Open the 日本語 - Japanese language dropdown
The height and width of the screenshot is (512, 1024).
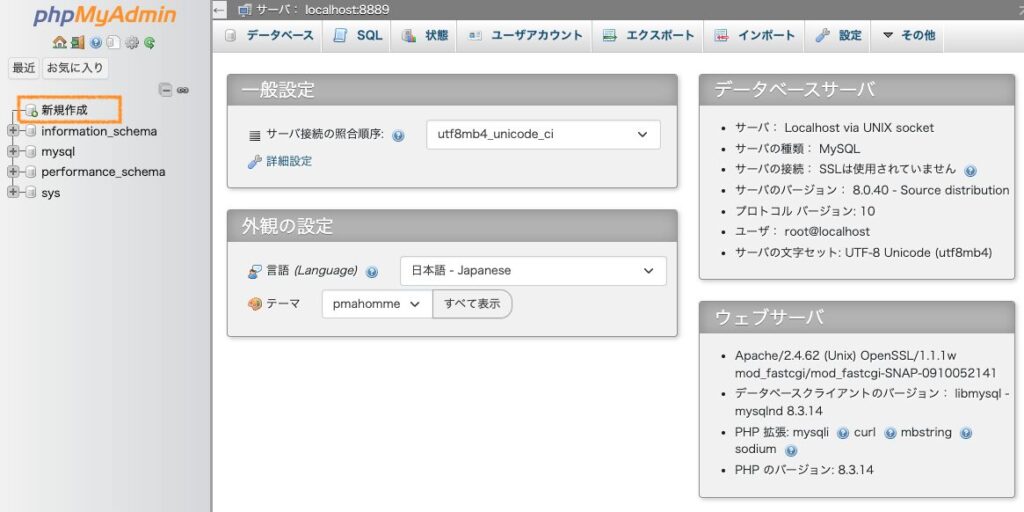click(x=533, y=270)
